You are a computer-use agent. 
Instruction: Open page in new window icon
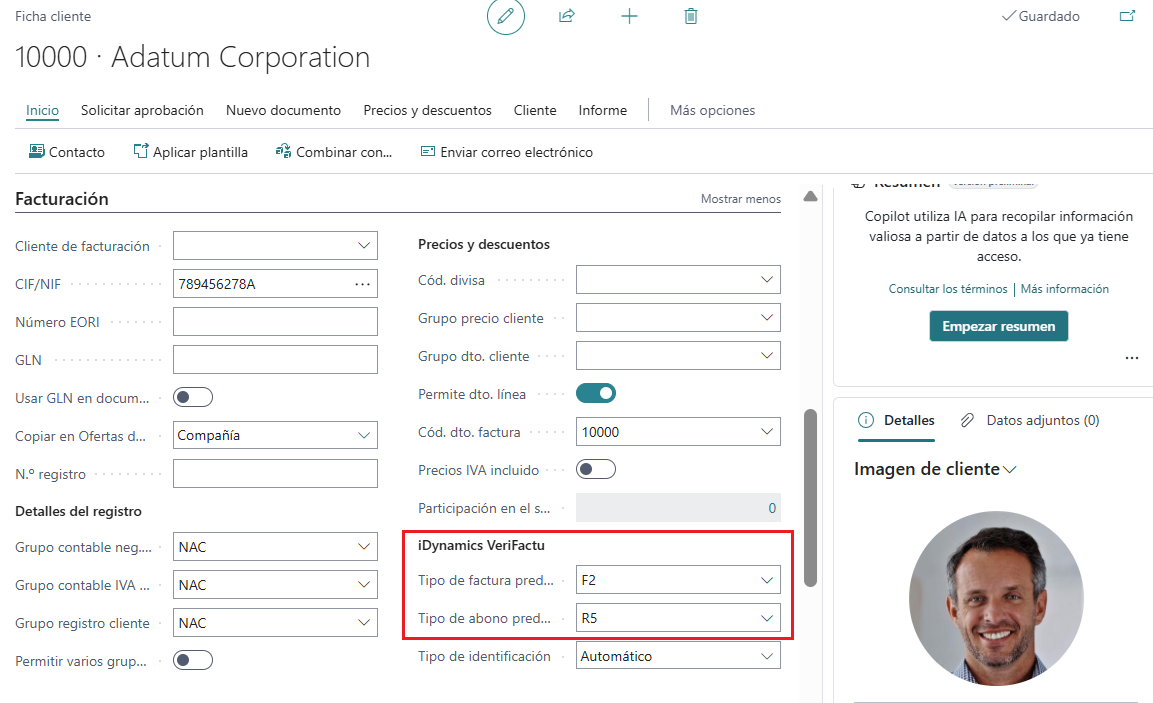point(1127,16)
